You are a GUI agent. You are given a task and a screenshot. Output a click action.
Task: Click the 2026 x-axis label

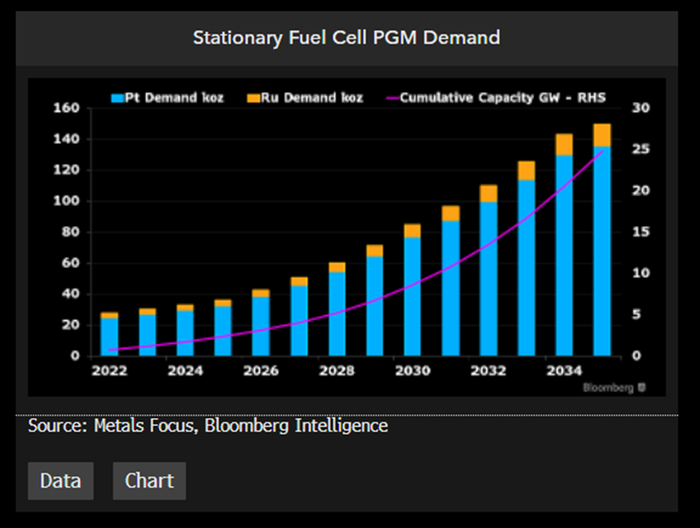click(261, 370)
